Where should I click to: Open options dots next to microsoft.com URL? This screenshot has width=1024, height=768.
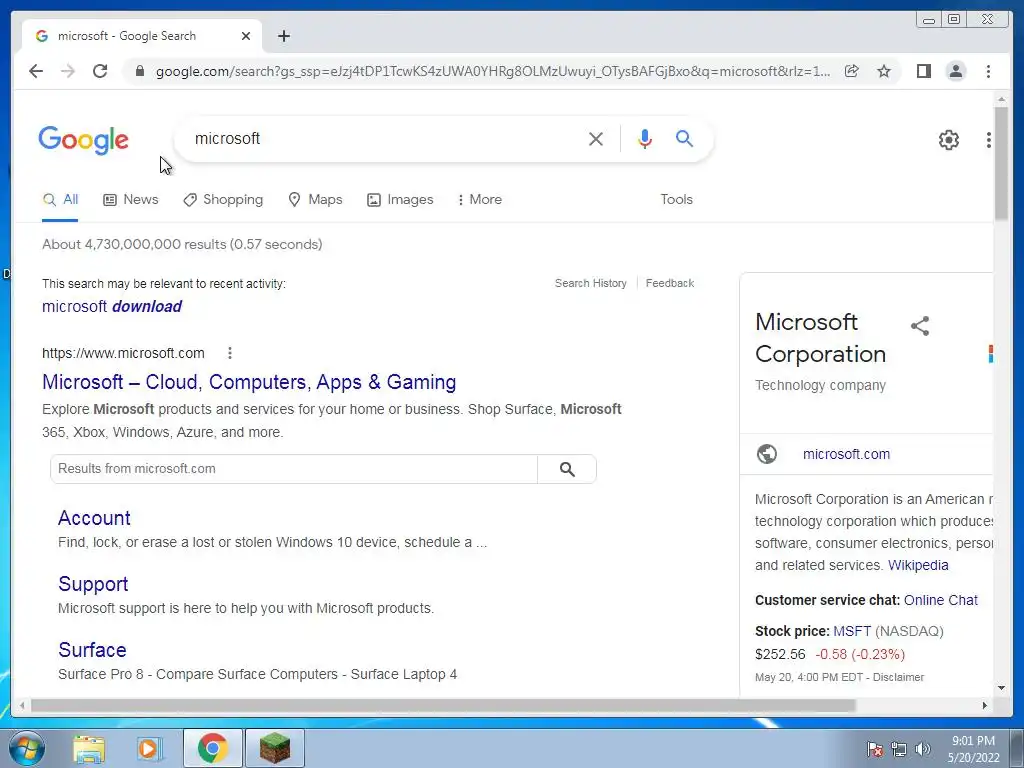(230, 353)
